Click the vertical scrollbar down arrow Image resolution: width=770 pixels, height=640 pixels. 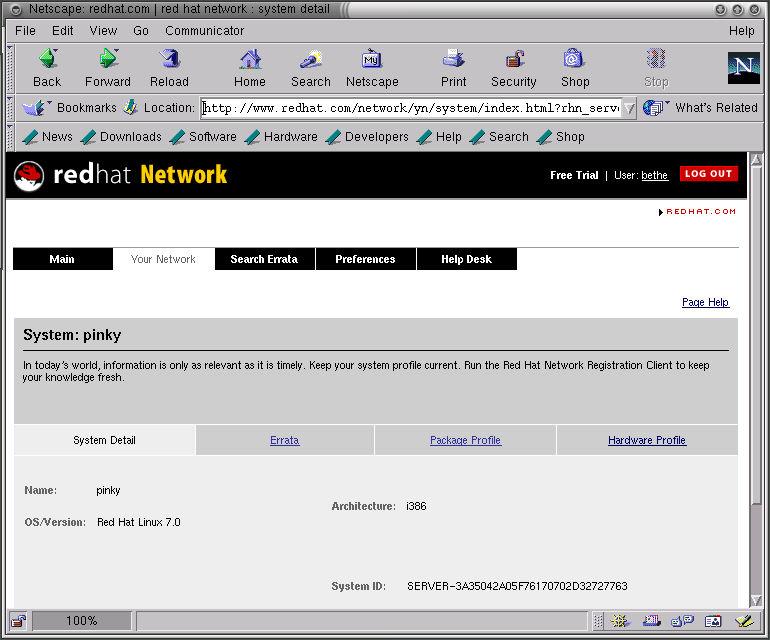point(756,598)
